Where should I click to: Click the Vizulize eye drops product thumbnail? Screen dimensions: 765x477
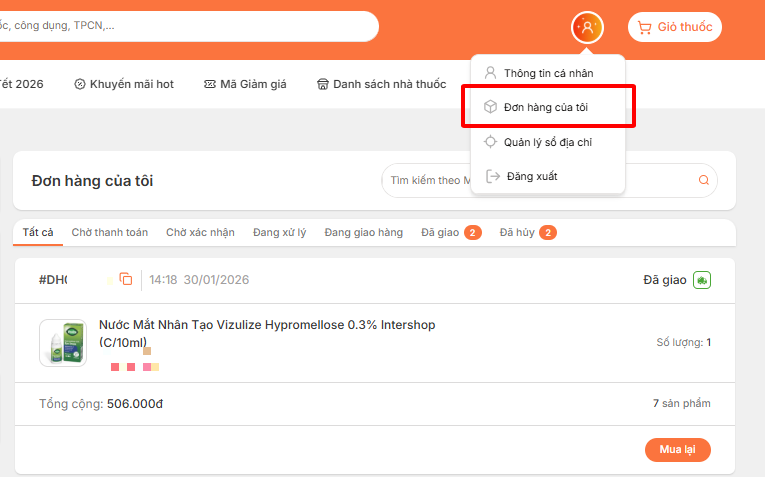coord(62,343)
